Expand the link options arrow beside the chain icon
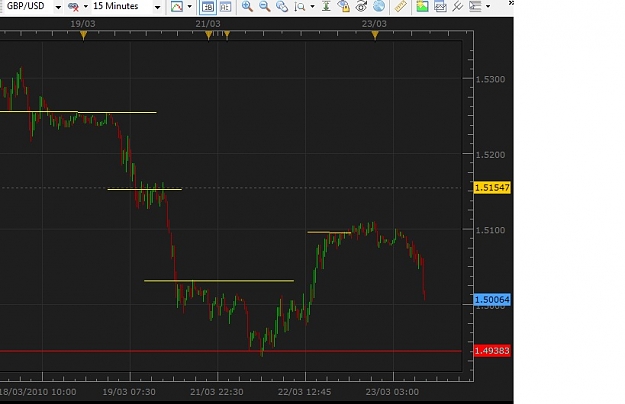This screenshot has height=404, width=625. click(x=85, y=6)
